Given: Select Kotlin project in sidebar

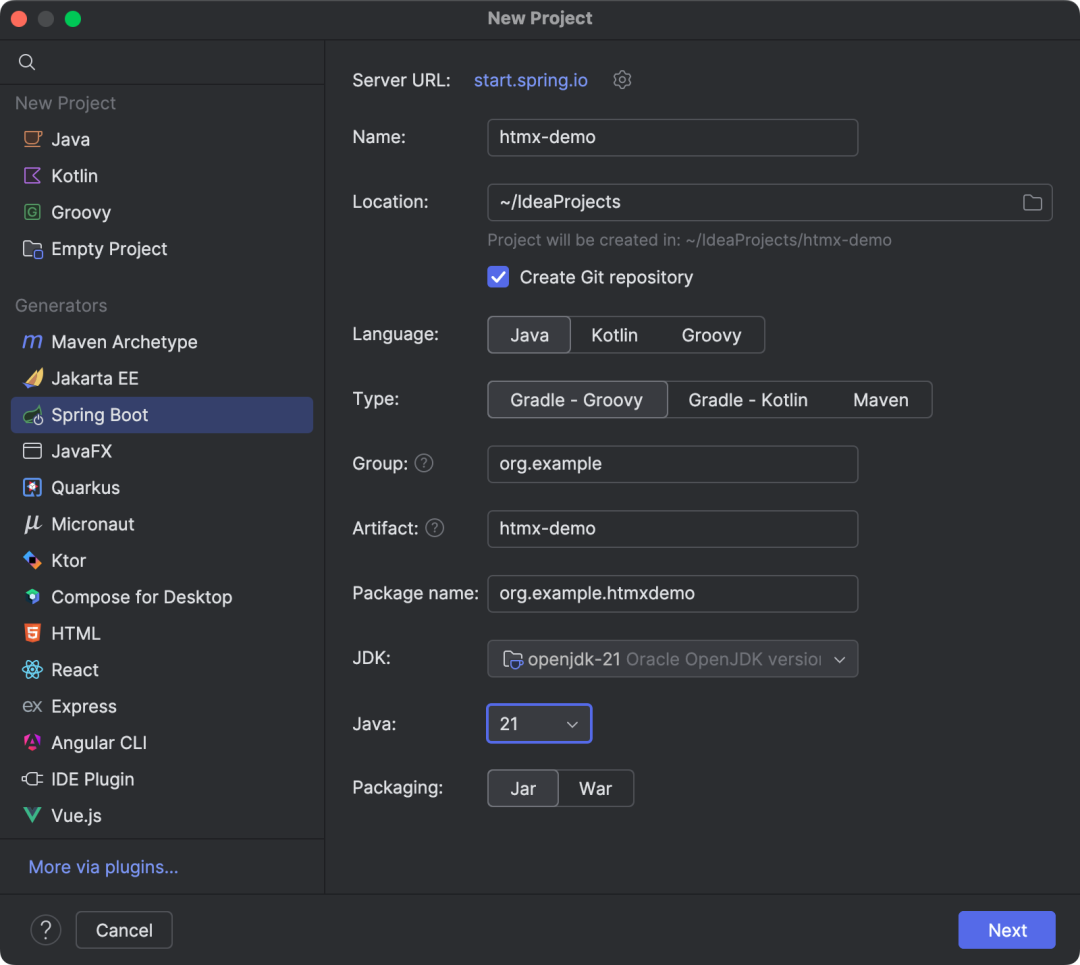Looking at the screenshot, I should (x=162, y=176).
